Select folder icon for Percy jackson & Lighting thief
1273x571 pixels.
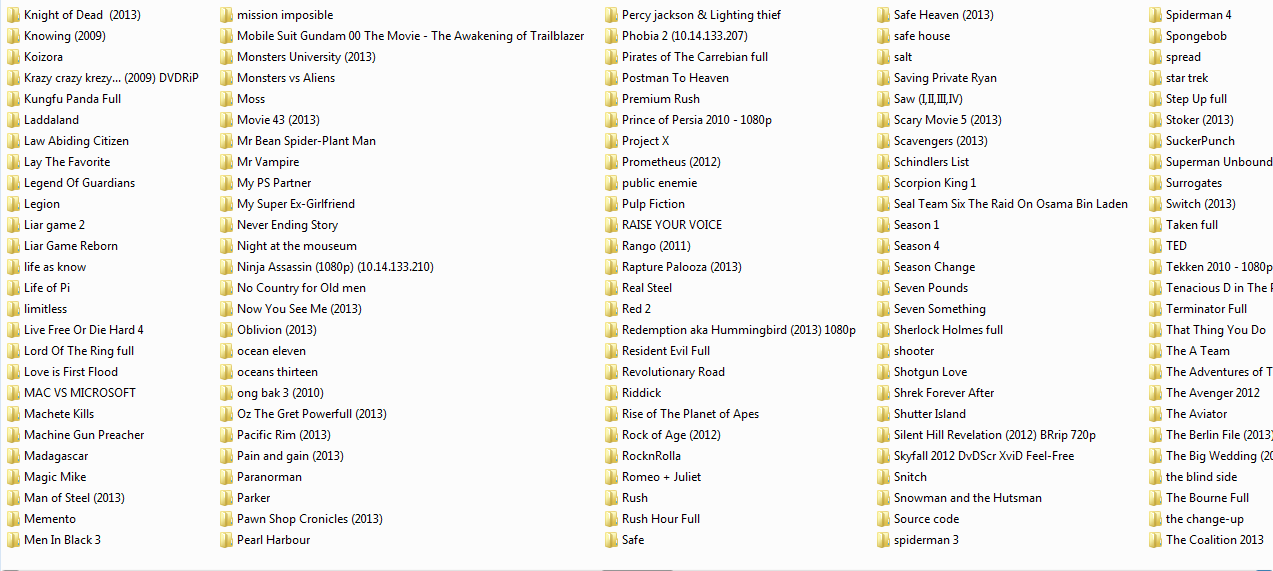click(611, 15)
